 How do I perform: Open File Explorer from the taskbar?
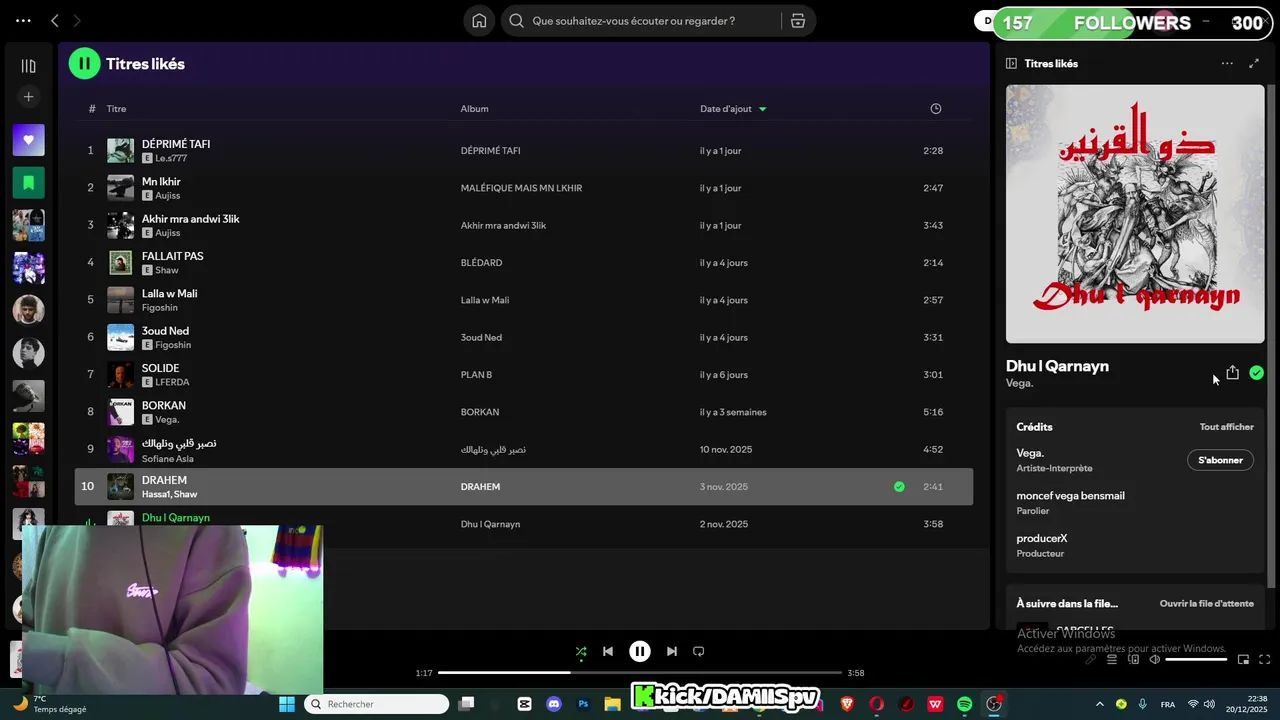click(x=612, y=704)
